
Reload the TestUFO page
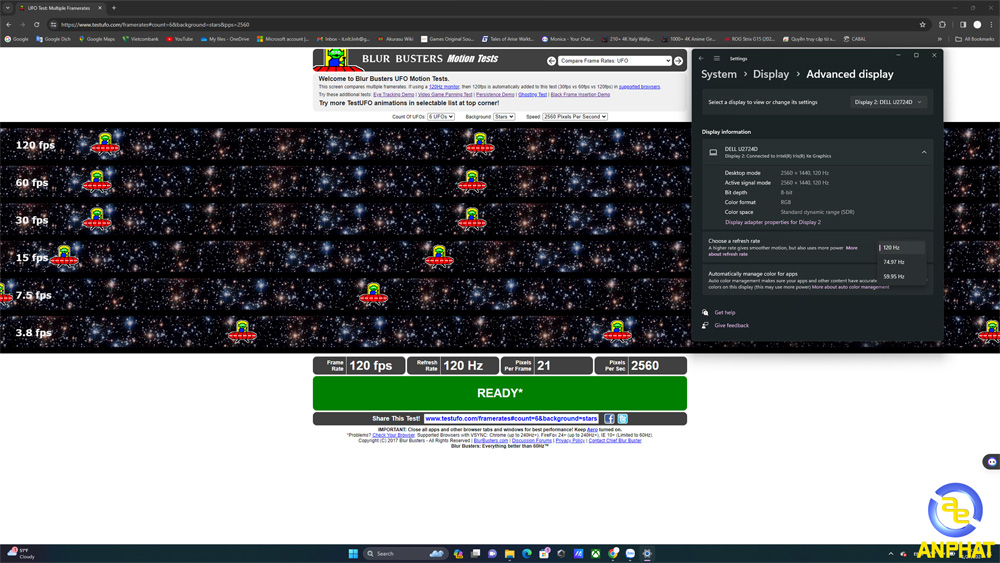[x=36, y=24]
